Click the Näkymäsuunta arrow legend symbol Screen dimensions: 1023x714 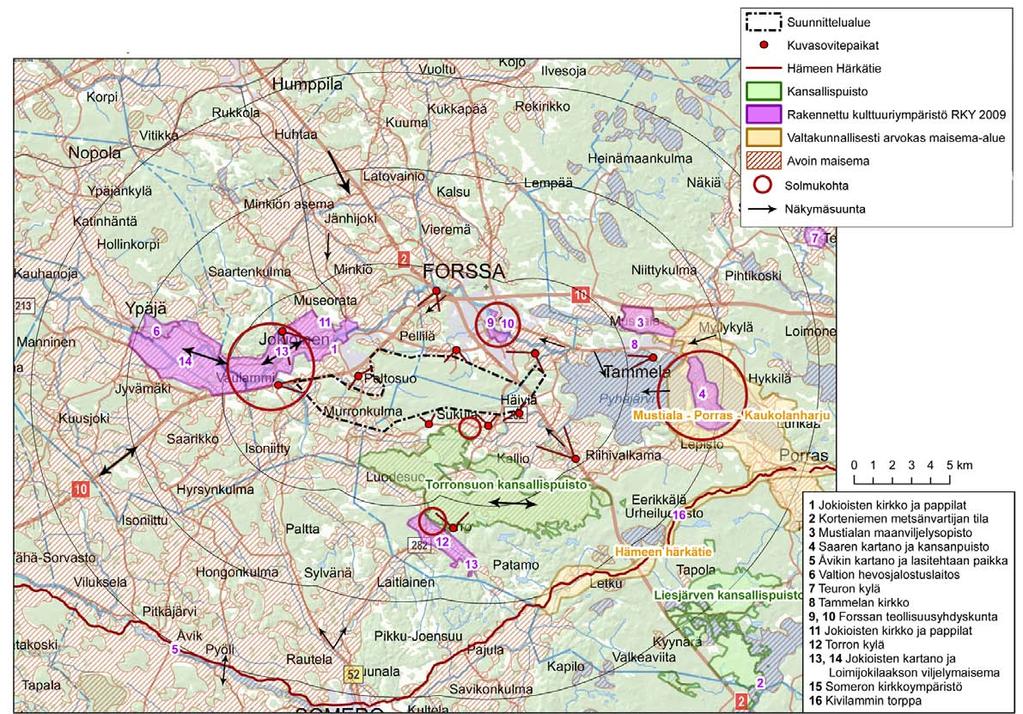(764, 210)
